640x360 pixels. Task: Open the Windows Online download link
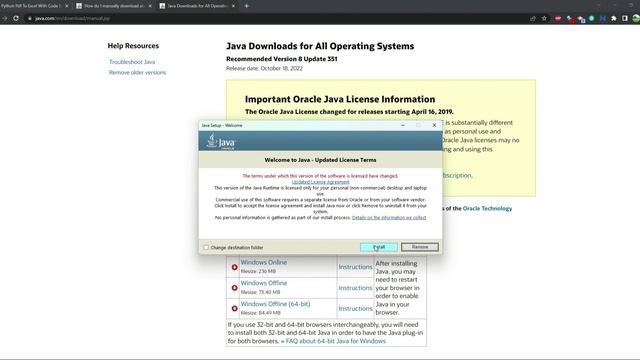coord(264,262)
